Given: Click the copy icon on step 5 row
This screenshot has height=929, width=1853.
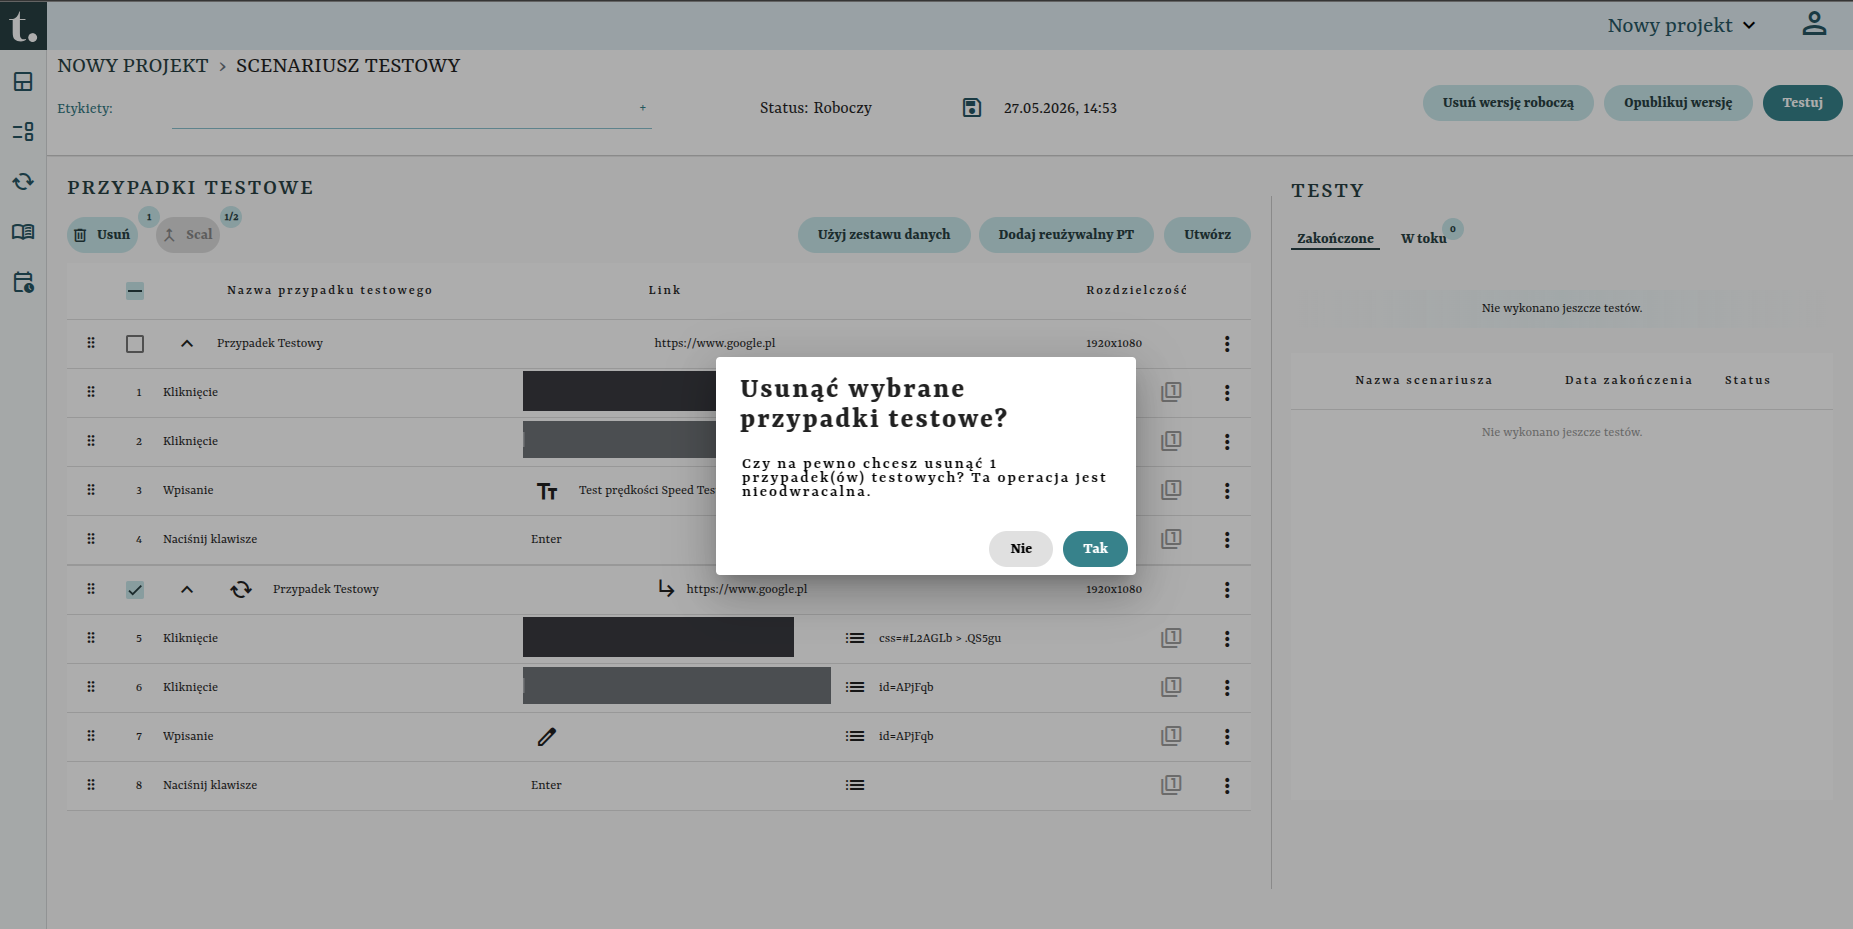Looking at the screenshot, I should tap(1171, 638).
